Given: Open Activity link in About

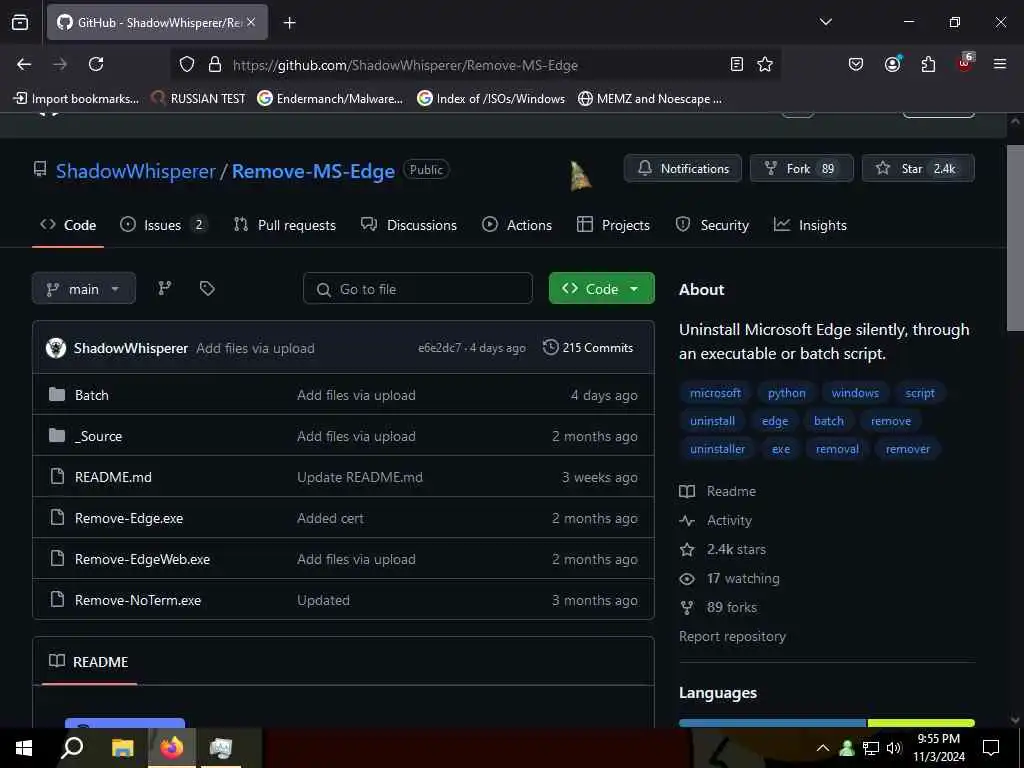Looking at the screenshot, I should (x=716, y=520).
